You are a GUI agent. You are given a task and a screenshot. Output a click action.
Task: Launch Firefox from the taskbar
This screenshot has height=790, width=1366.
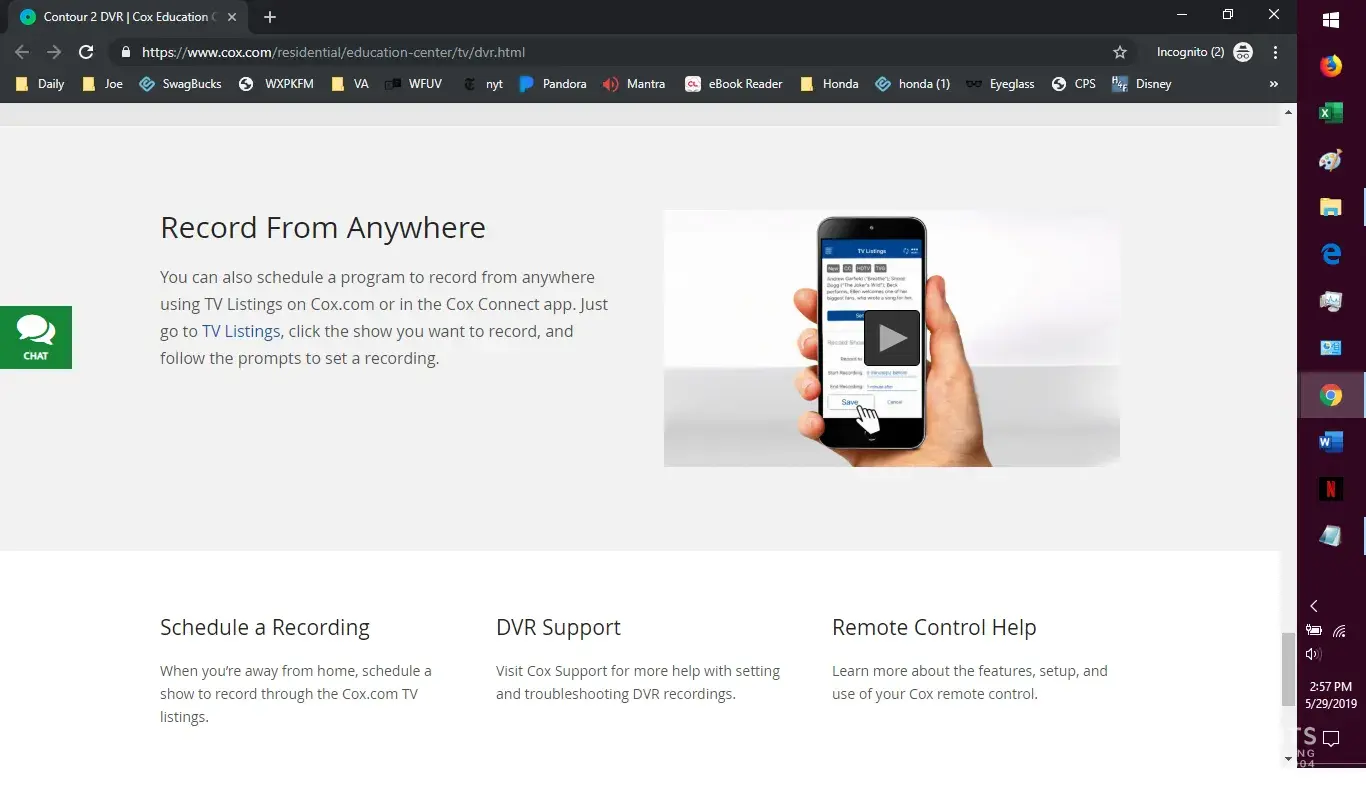point(1330,67)
